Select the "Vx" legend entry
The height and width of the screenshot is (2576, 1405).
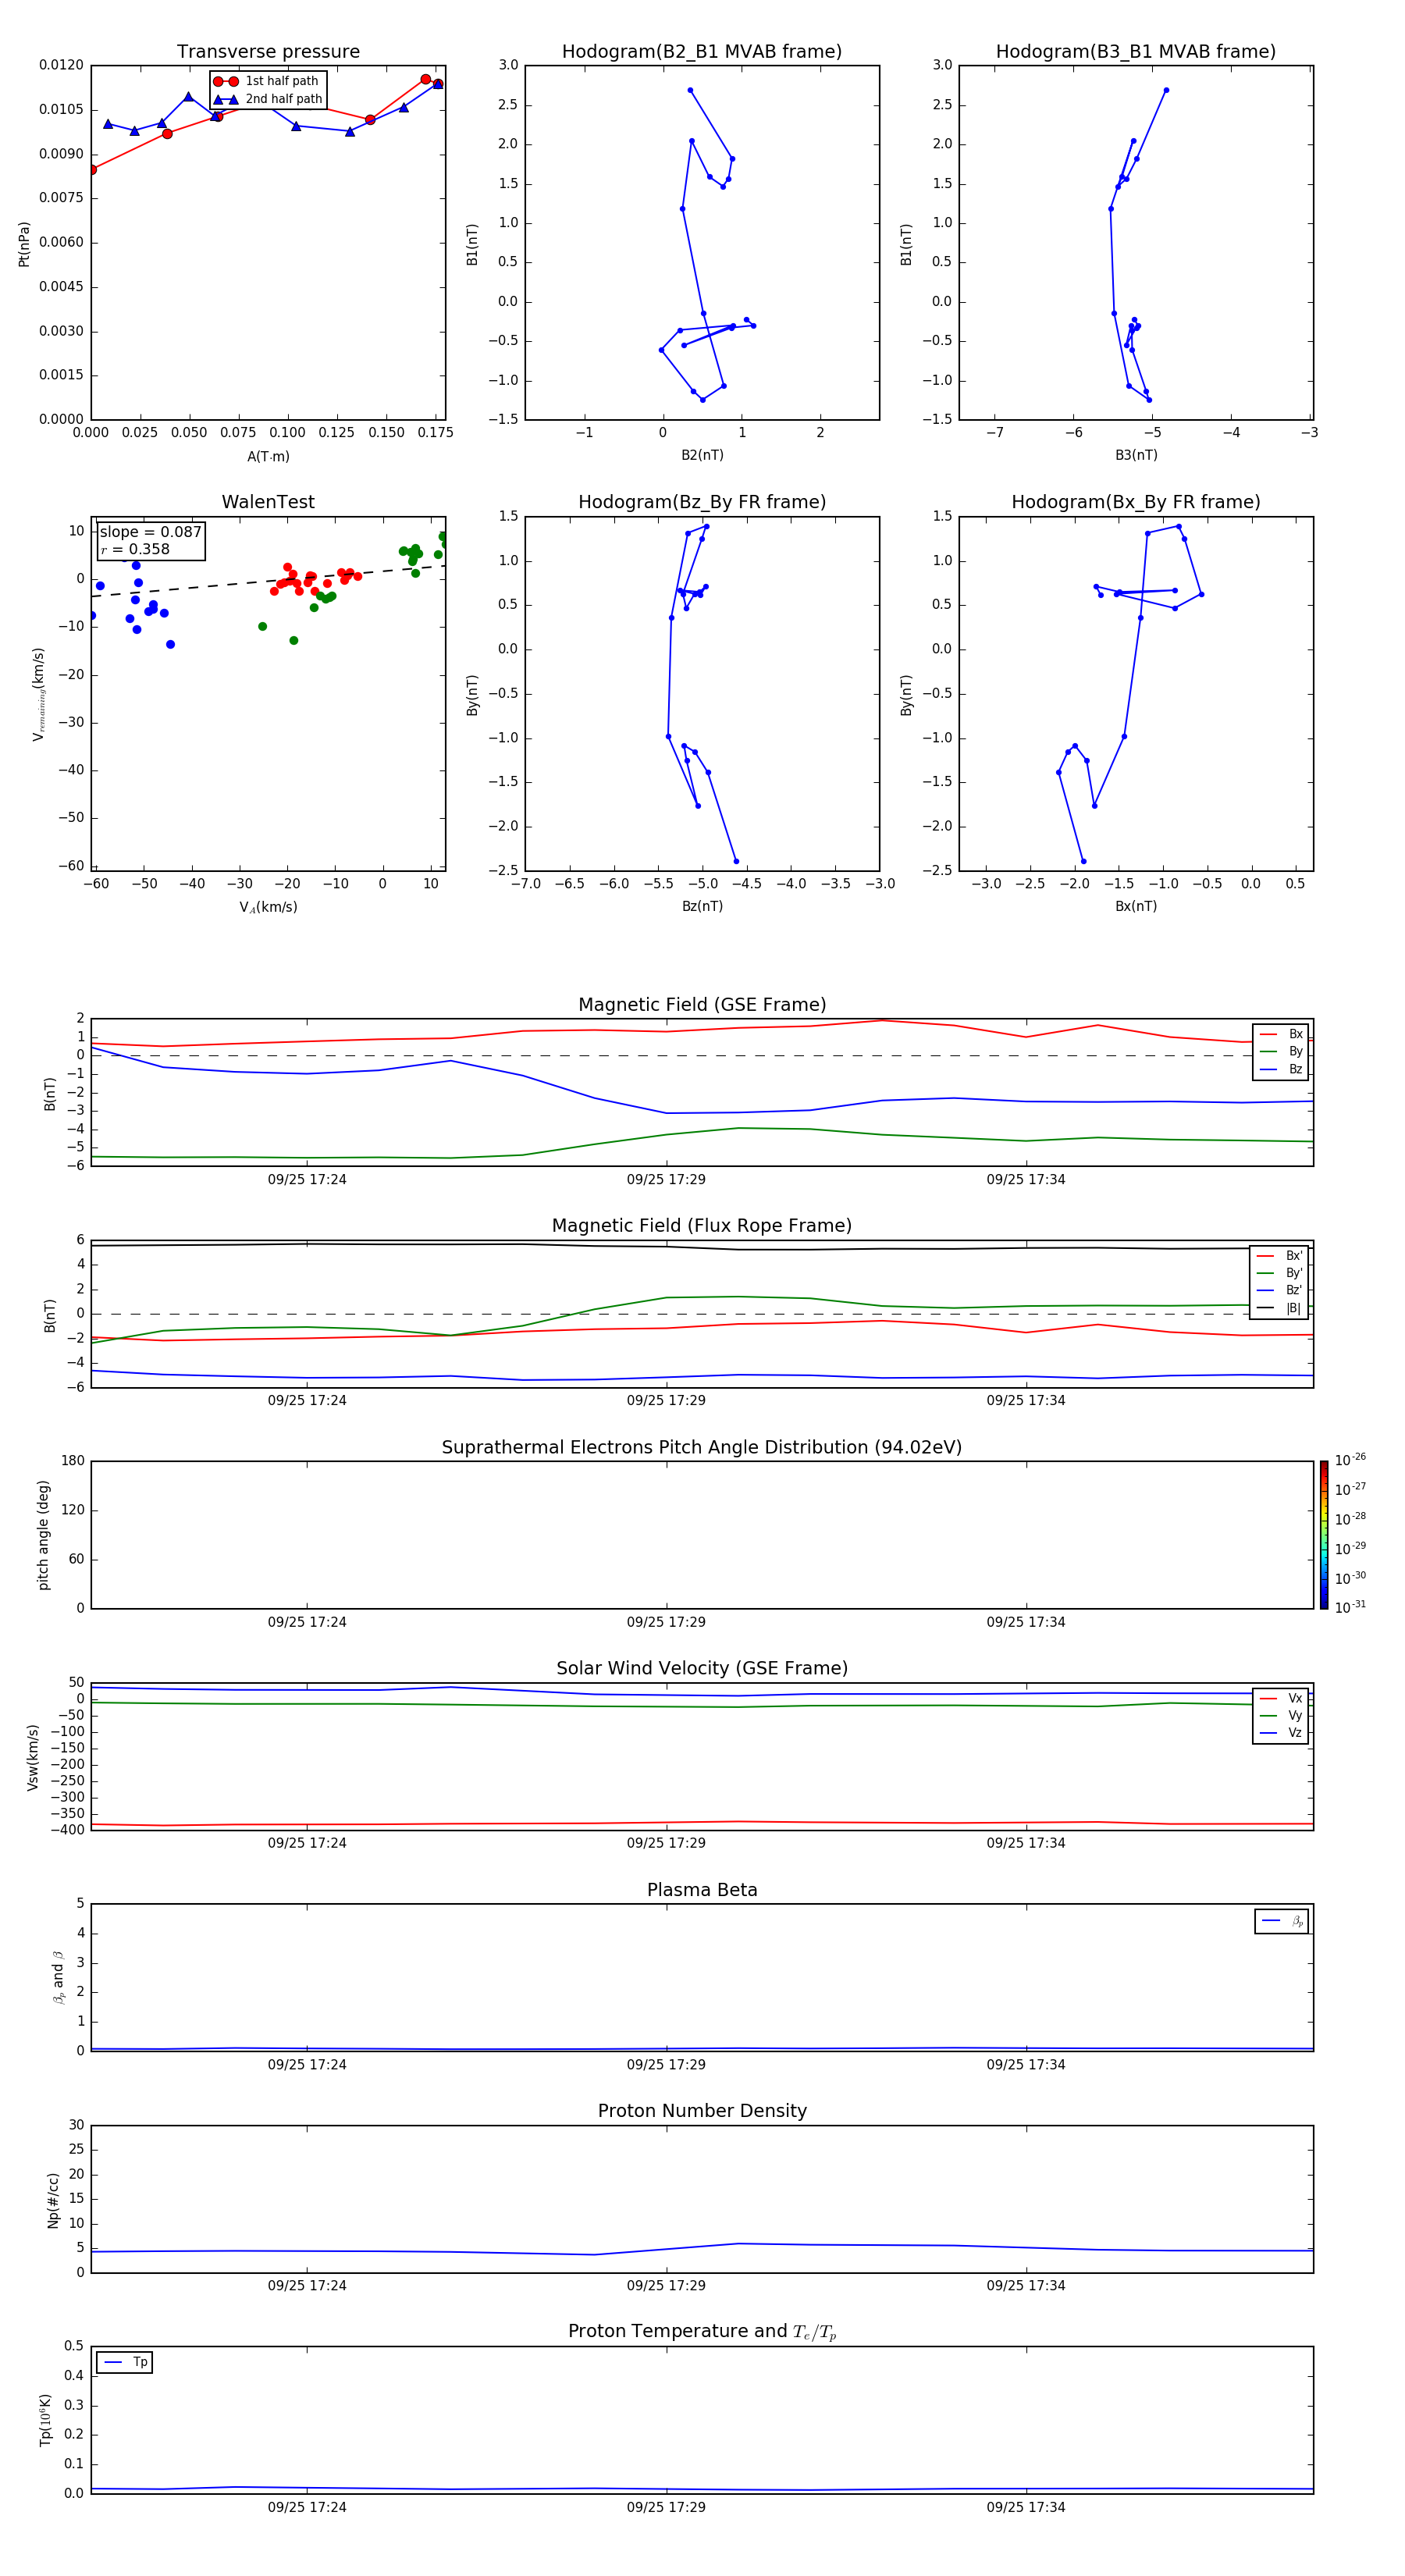(1281, 1698)
